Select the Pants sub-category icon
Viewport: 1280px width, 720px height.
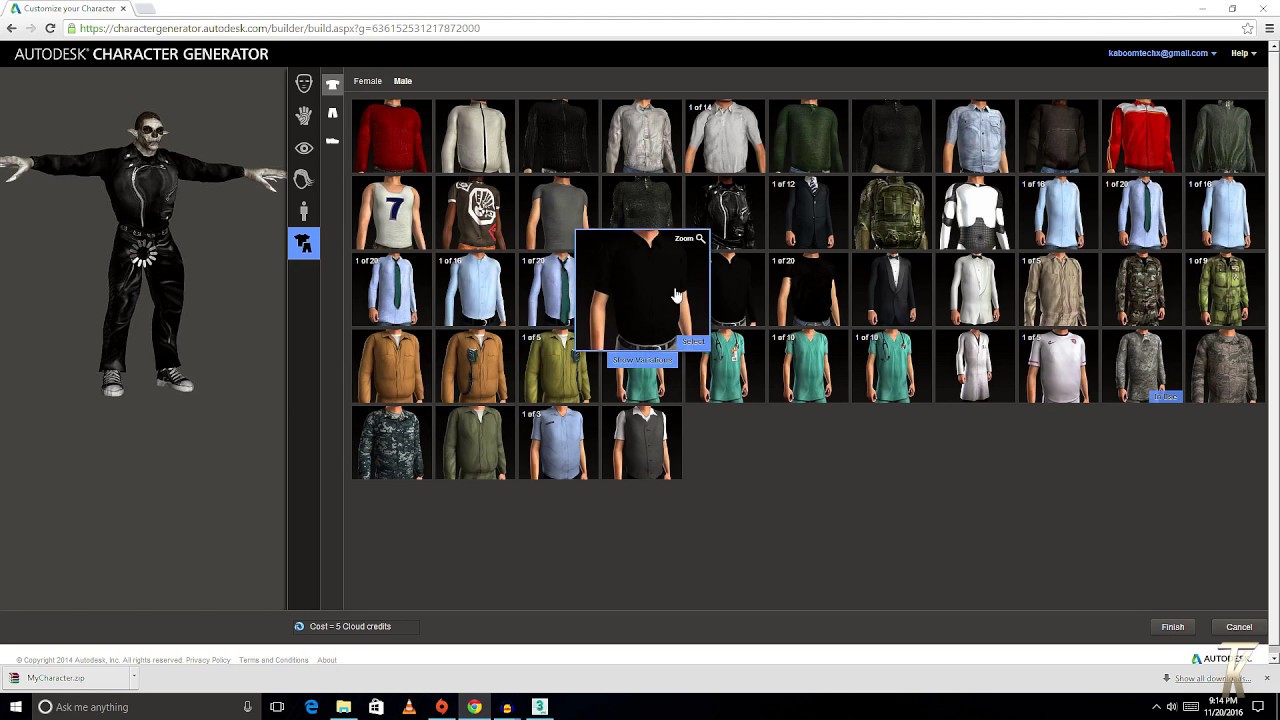click(x=333, y=113)
